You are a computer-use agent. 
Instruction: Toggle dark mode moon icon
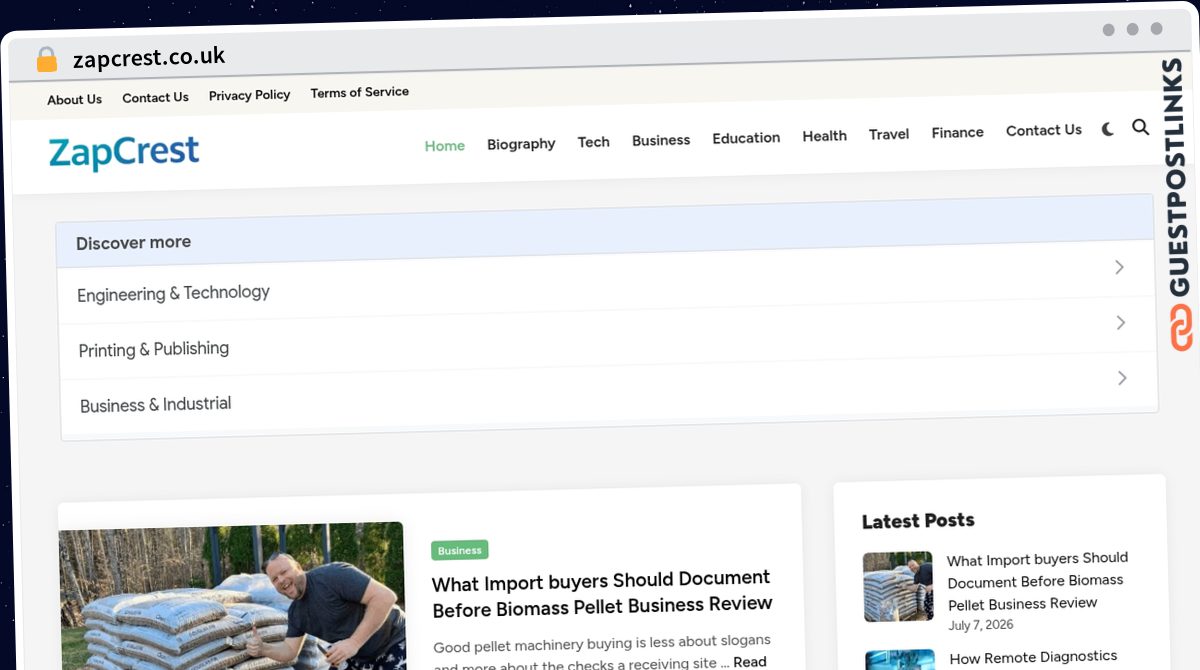pyautogui.click(x=1108, y=129)
